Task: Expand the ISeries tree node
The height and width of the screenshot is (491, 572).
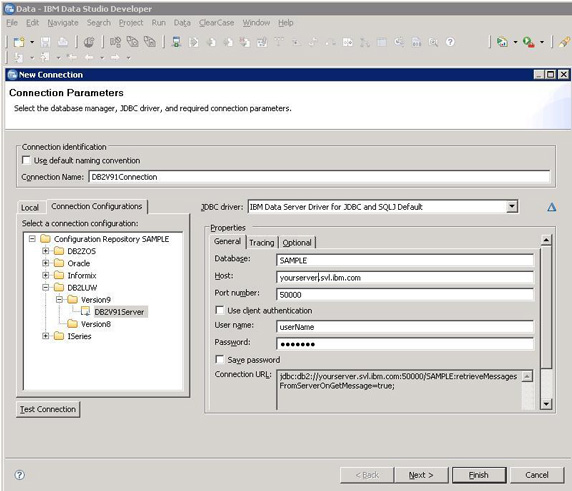Action: [46, 336]
